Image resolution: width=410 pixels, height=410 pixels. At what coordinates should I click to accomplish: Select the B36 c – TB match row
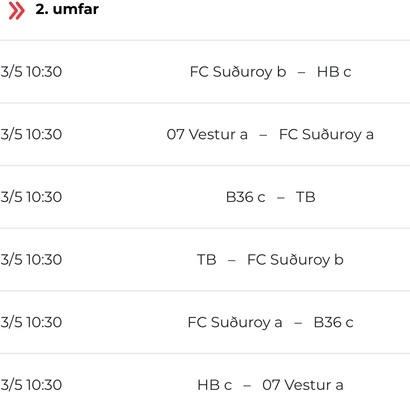click(x=205, y=197)
